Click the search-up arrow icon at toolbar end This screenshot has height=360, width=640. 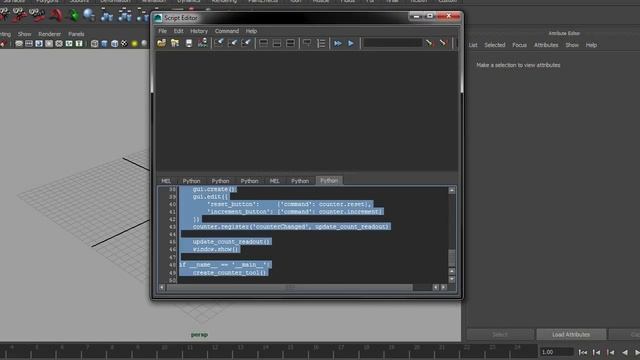pos(443,43)
